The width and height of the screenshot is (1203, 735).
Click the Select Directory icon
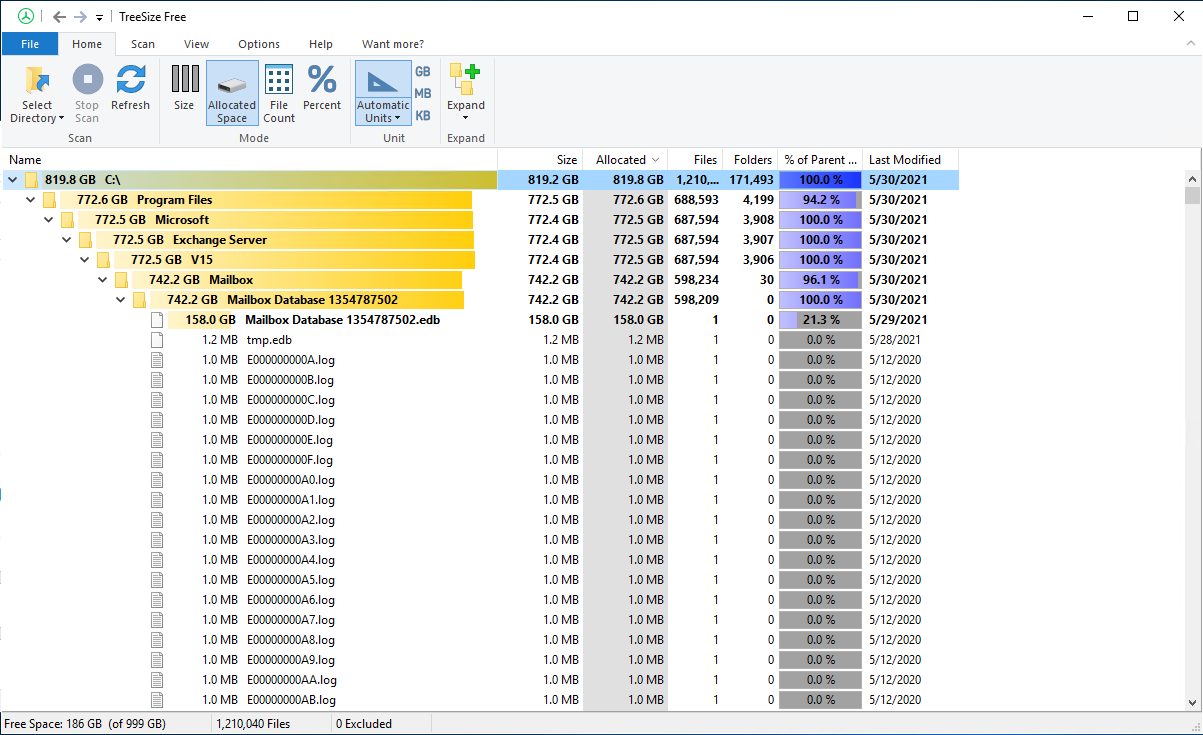click(x=37, y=80)
